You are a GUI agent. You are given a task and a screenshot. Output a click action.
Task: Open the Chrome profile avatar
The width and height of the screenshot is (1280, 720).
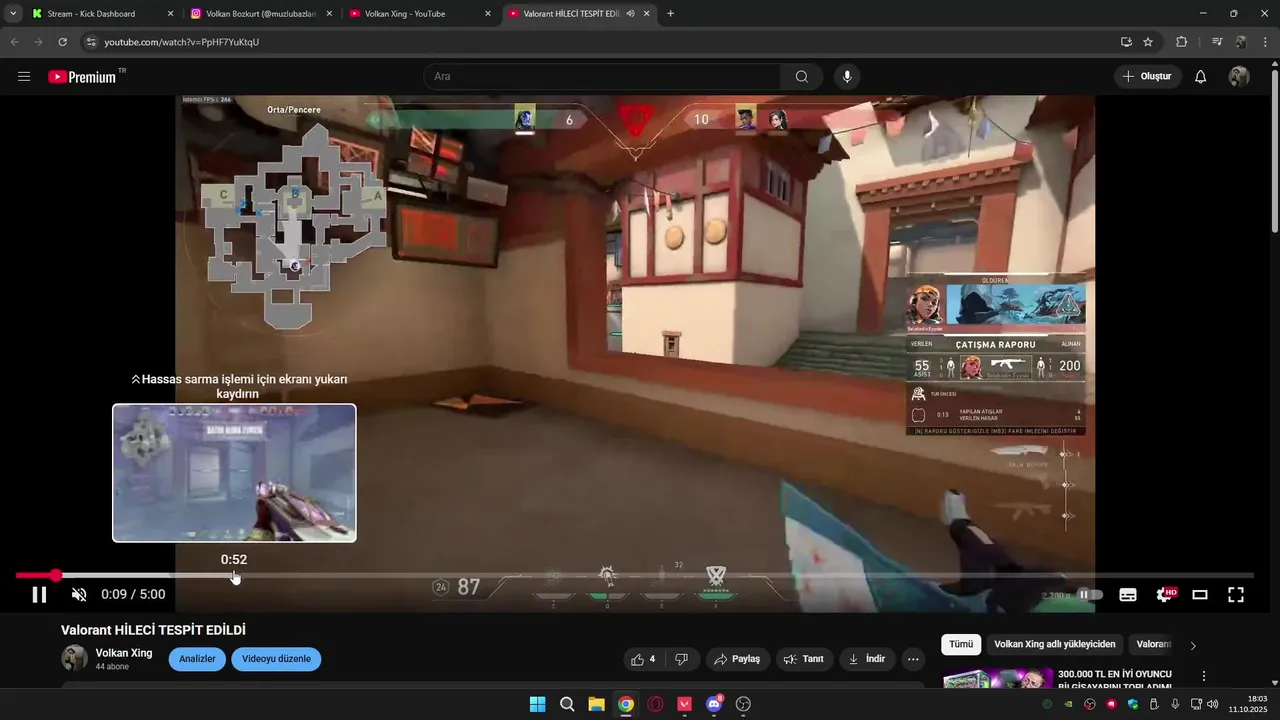pyautogui.click(x=1241, y=42)
